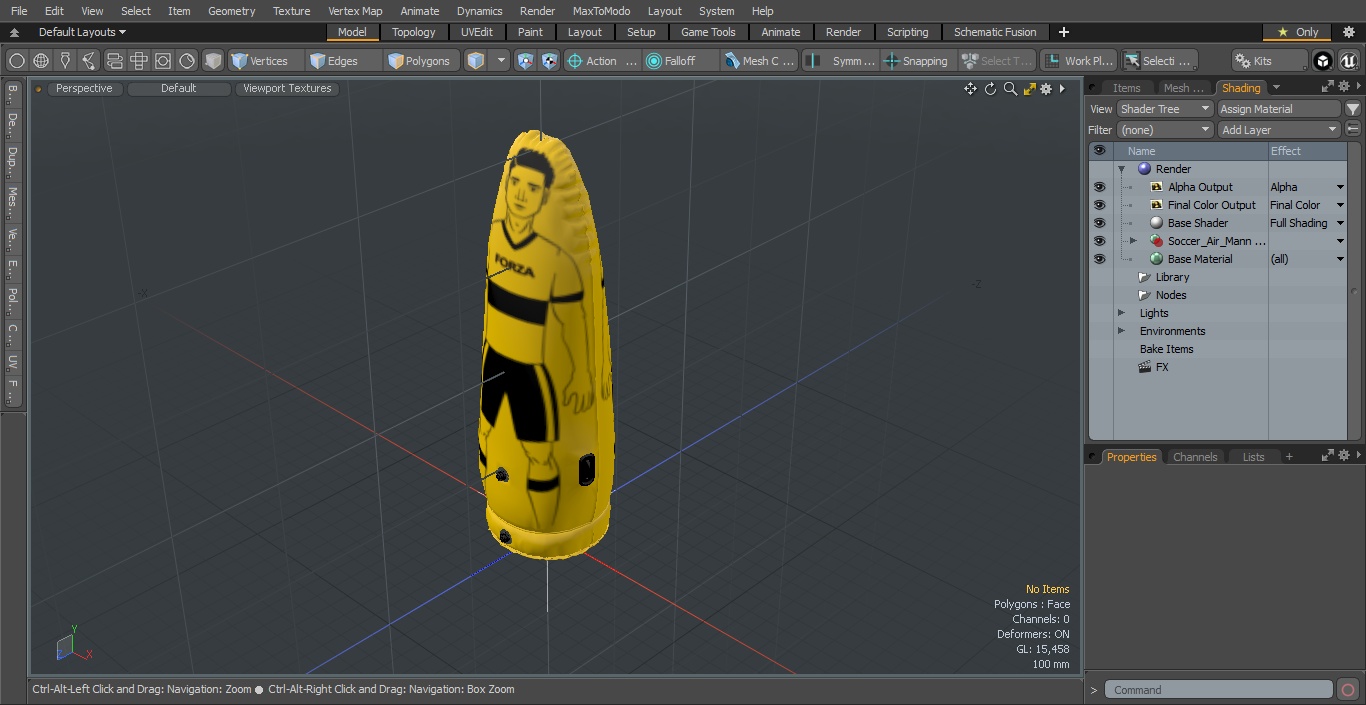1366x705 pixels.
Task: Collapse the Render tree node
Action: (1122, 169)
